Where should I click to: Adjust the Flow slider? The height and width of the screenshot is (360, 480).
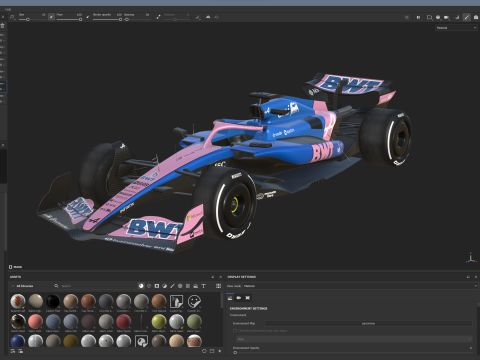tap(69, 20)
